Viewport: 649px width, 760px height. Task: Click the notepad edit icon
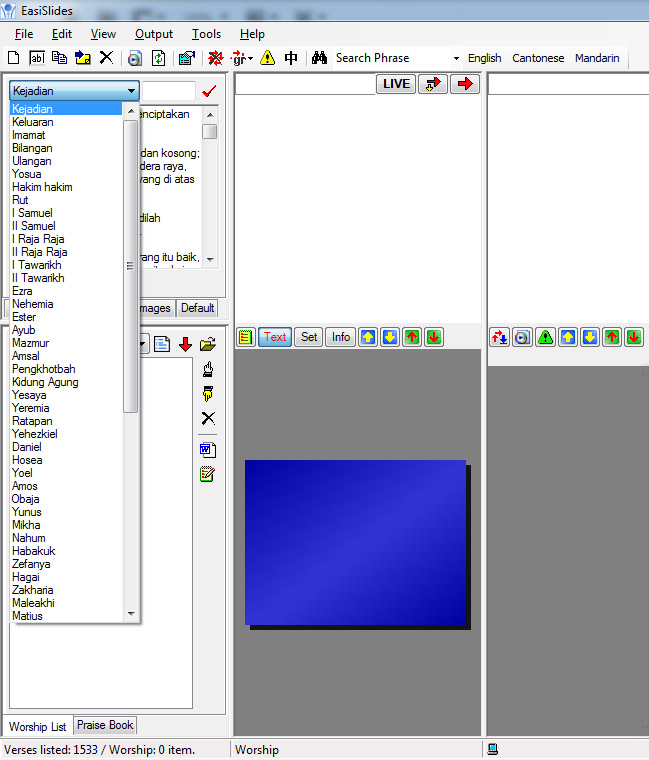tap(207, 474)
